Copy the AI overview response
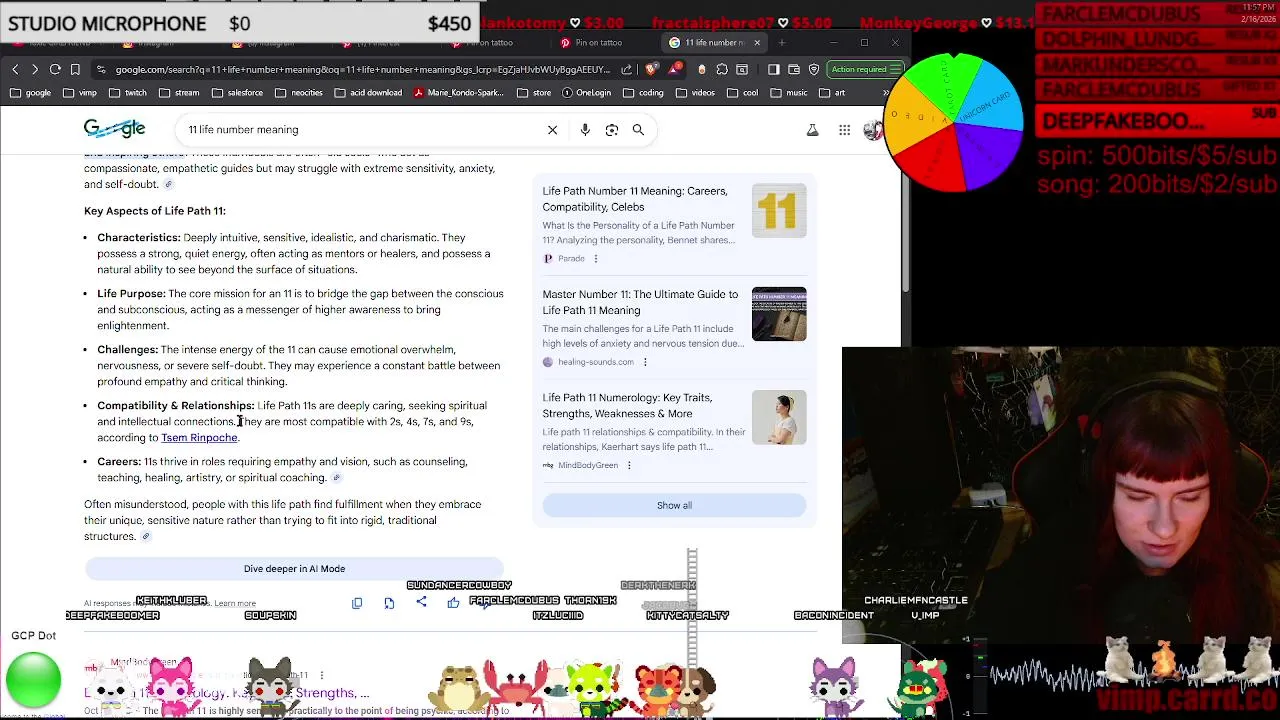Image resolution: width=1280 pixels, height=720 pixels. (x=357, y=603)
